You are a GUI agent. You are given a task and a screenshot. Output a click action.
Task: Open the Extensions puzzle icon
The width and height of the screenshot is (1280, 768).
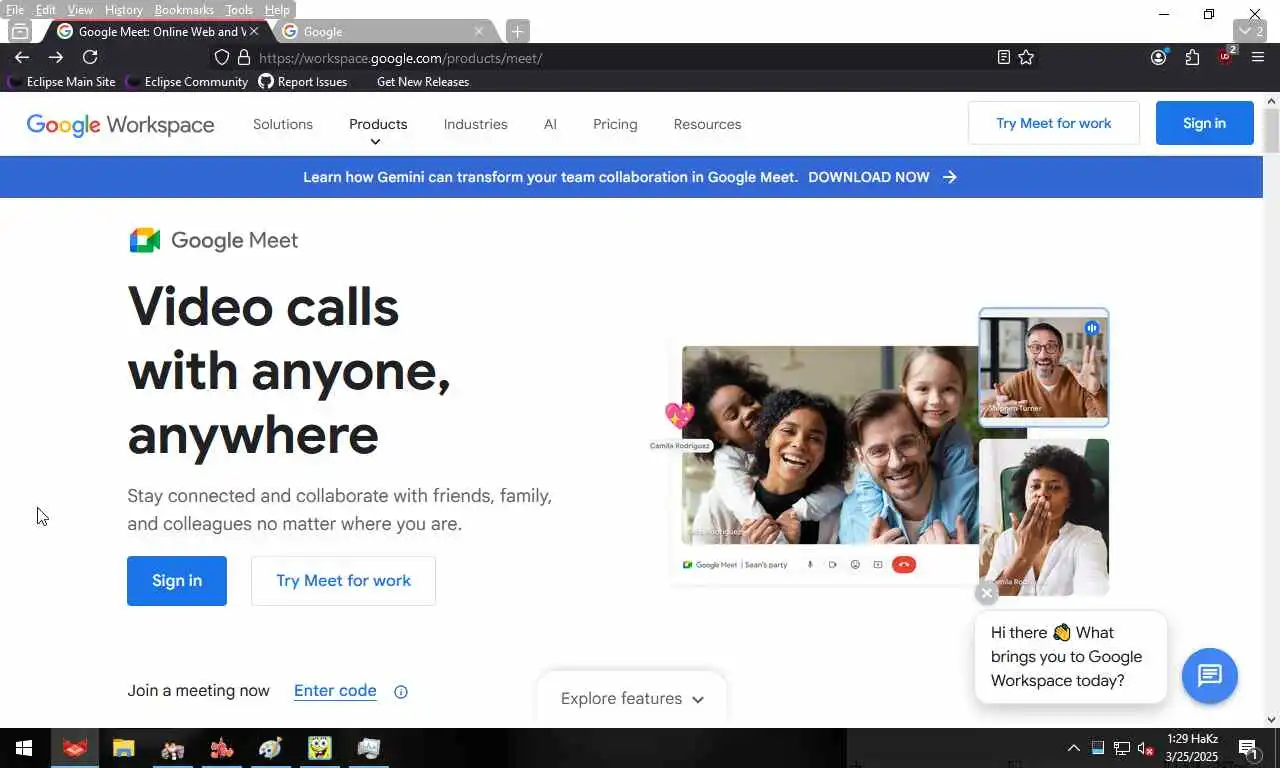(x=1192, y=58)
